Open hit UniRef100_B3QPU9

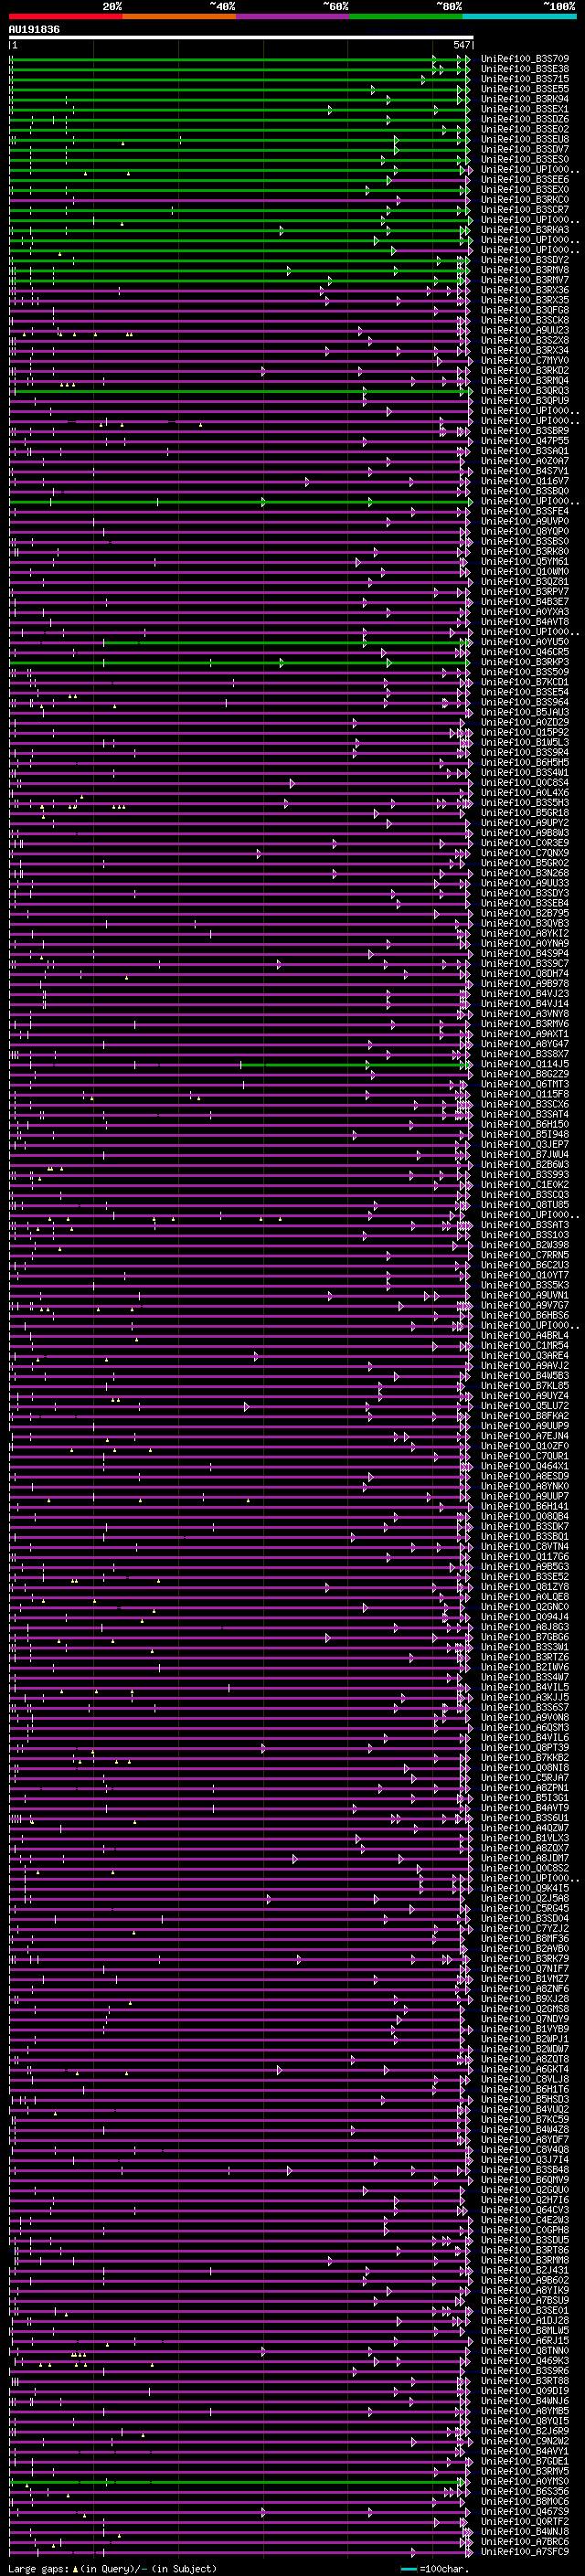click(x=525, y=401)
